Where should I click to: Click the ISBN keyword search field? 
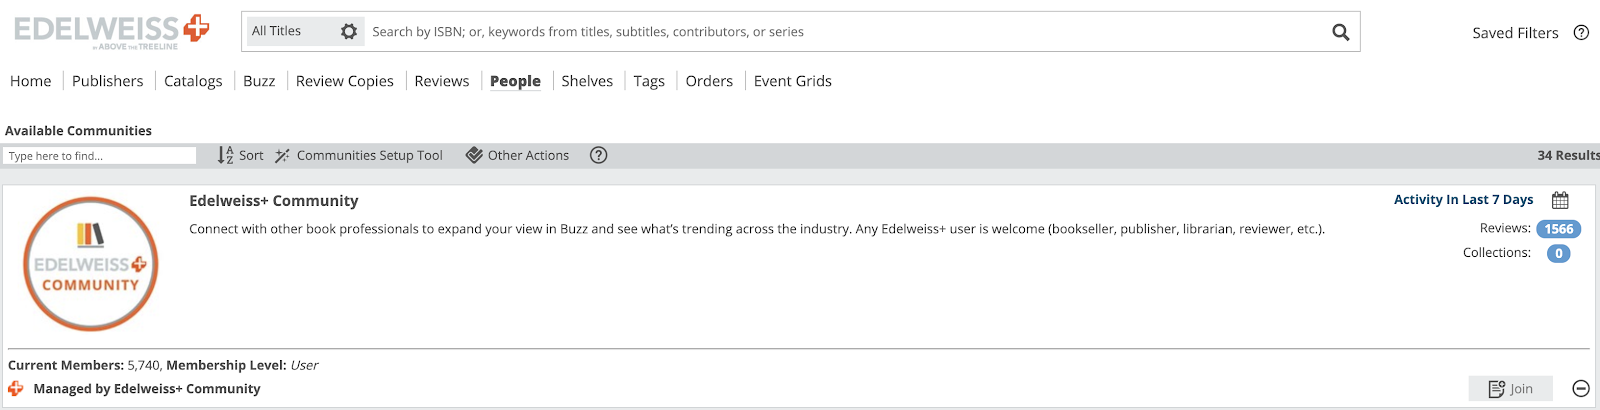[x=840, y=32]
